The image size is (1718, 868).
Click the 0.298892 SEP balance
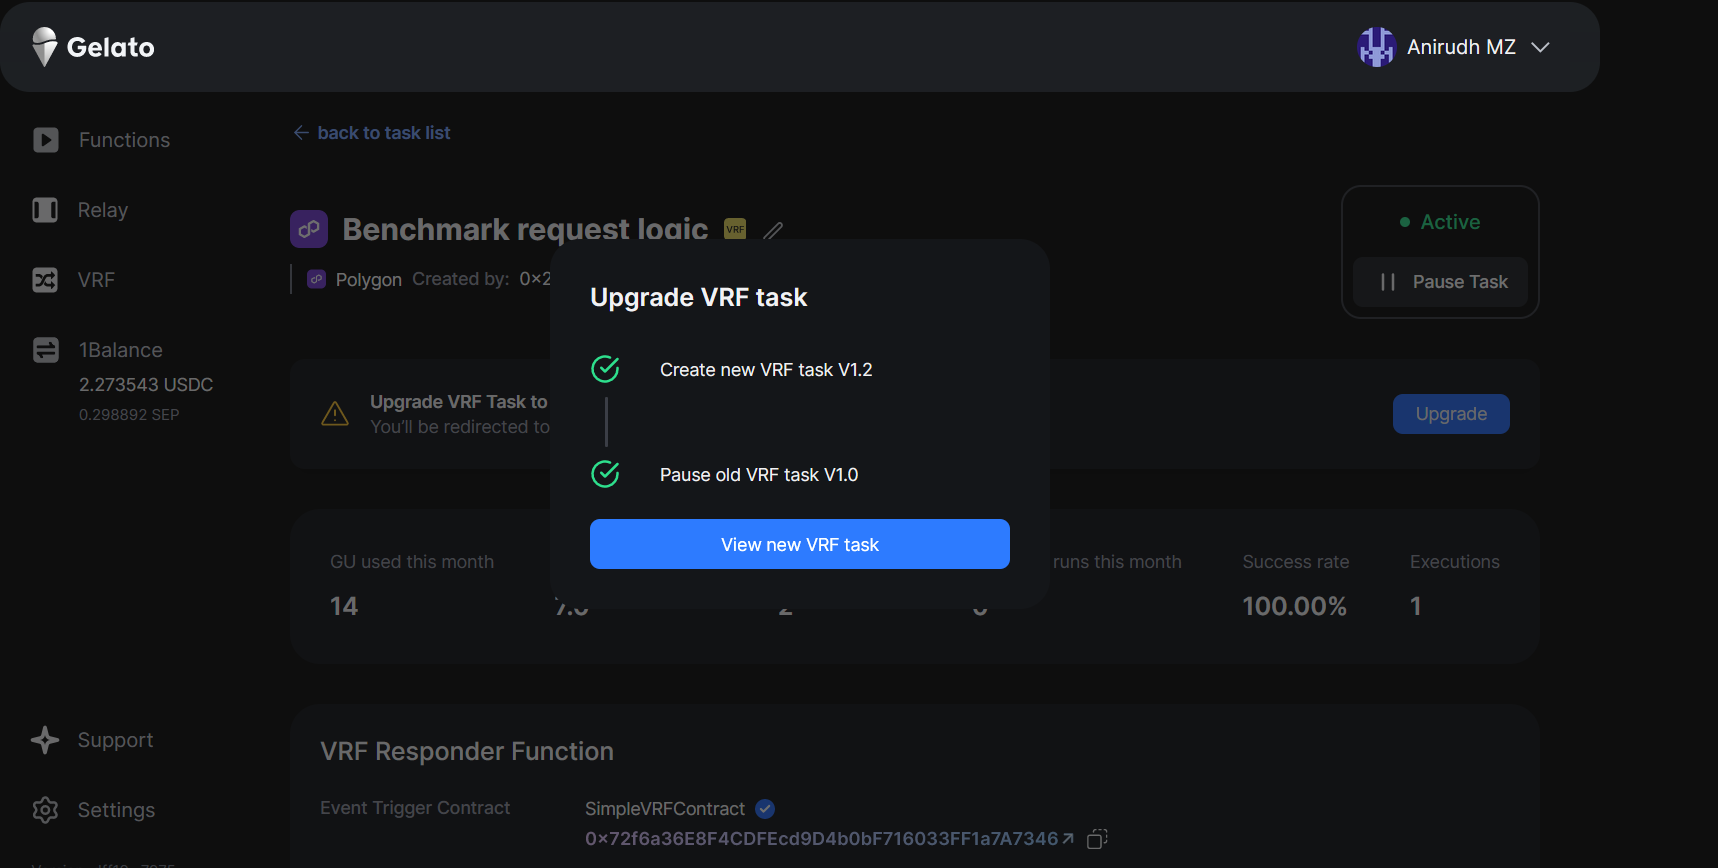point(129,415)
